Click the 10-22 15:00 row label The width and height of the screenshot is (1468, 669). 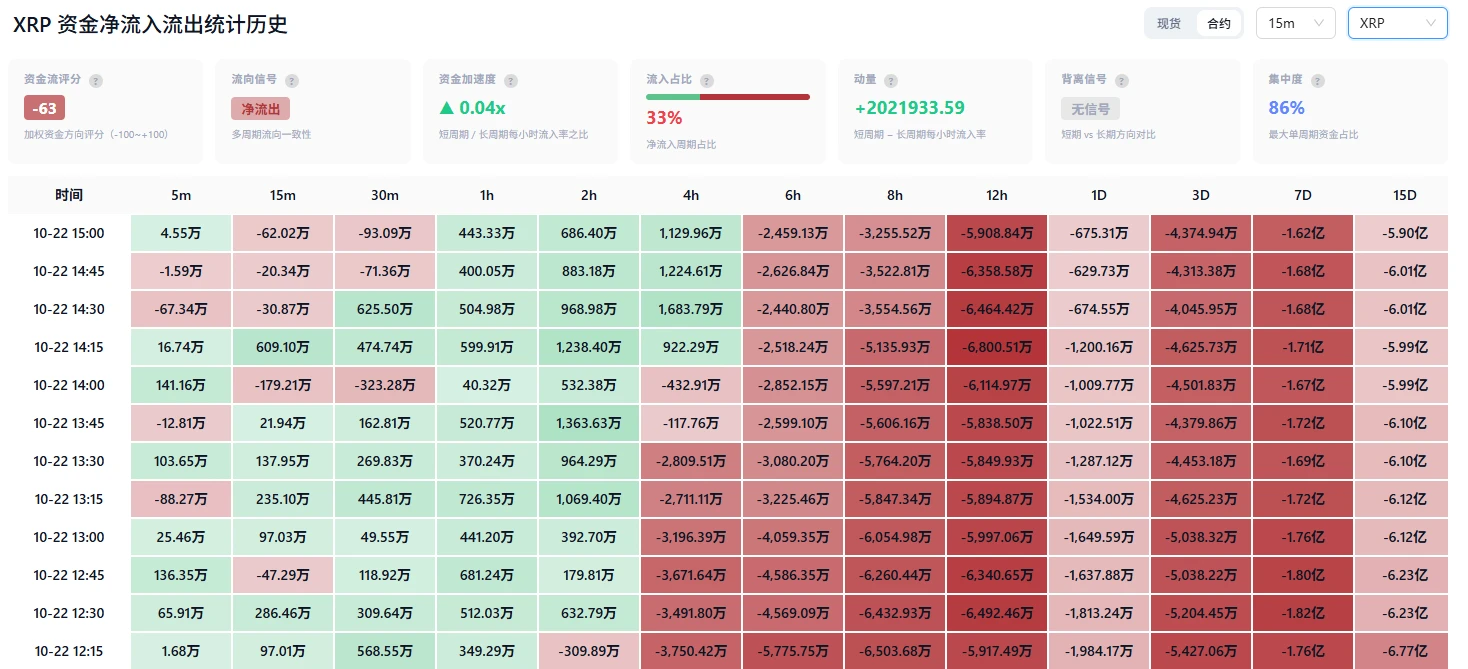coord(69,233)
